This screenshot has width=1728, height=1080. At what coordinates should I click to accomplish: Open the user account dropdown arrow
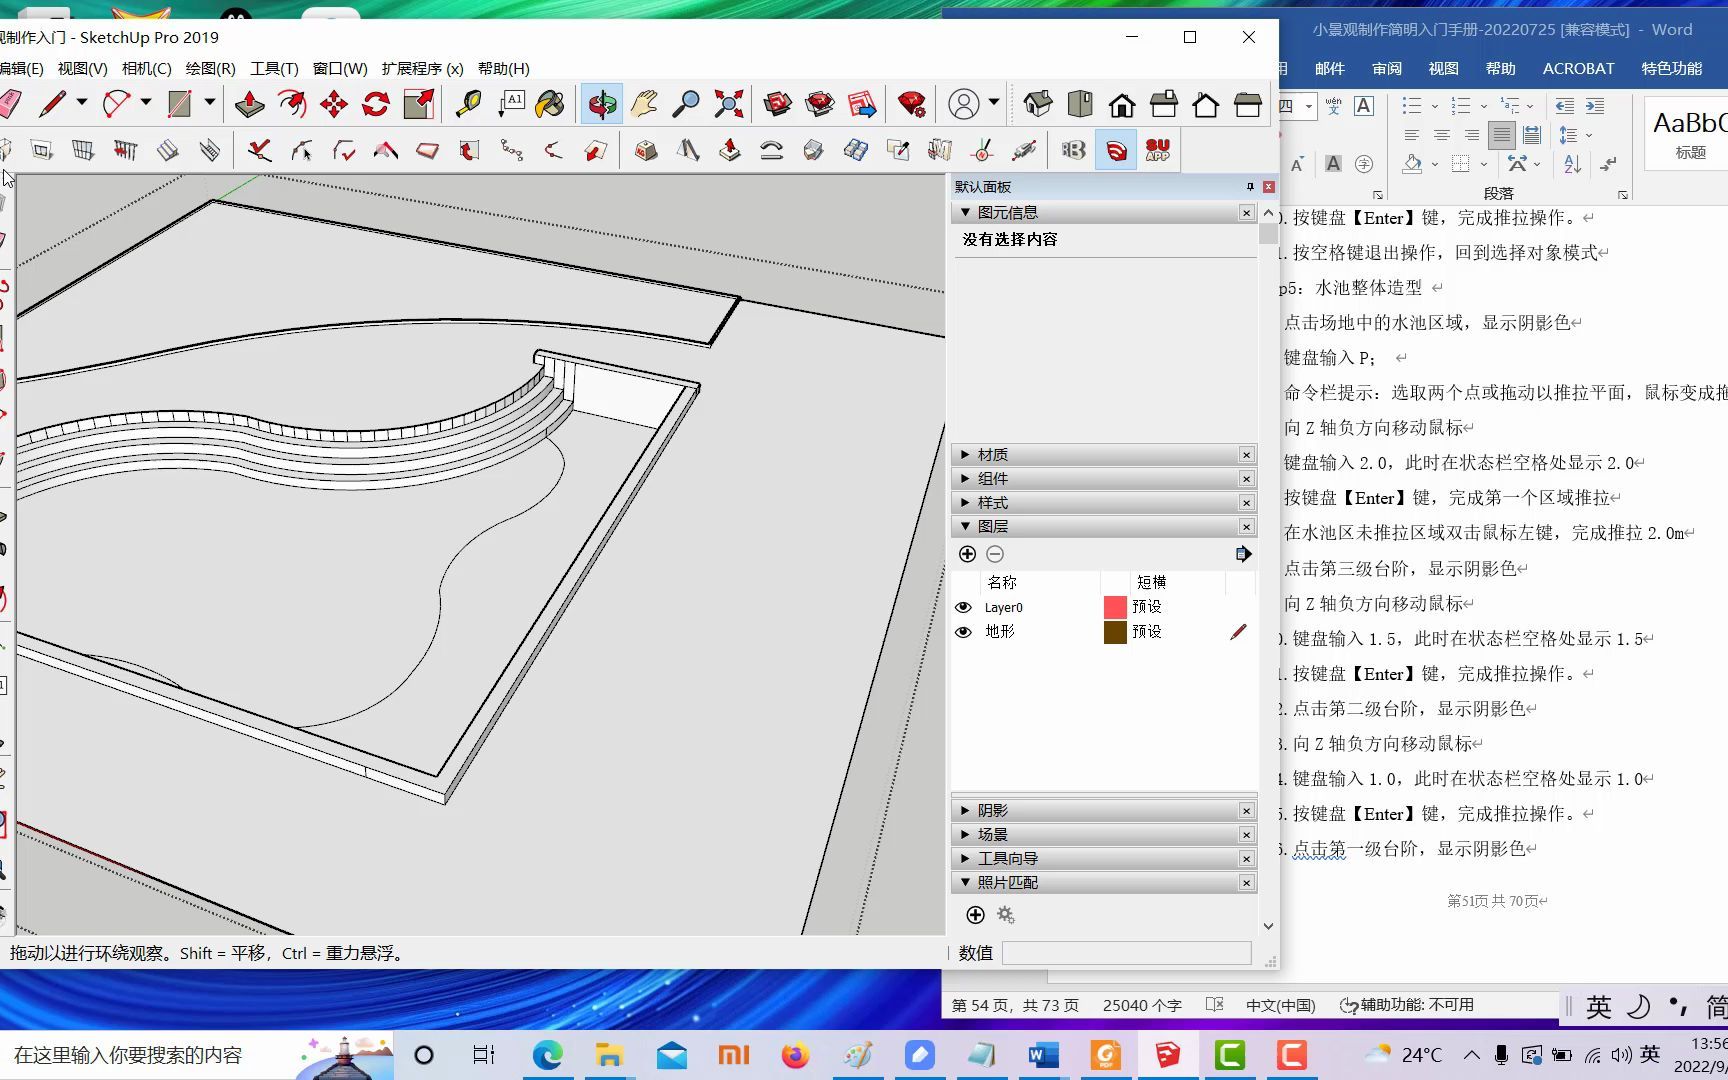point(993,102)
